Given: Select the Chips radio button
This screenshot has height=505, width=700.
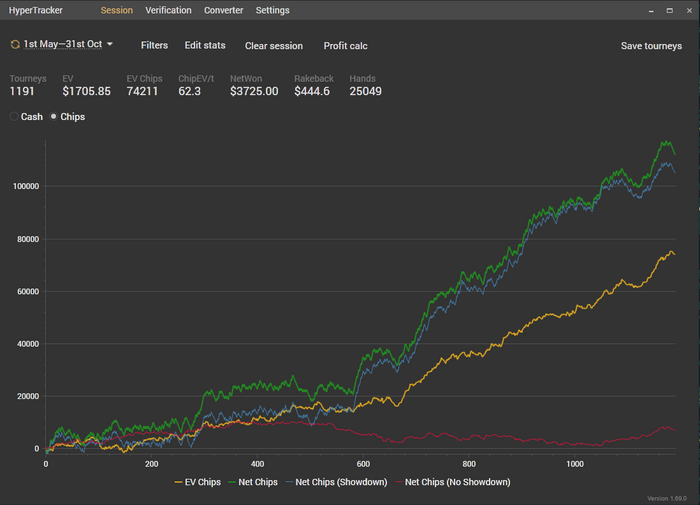Looking at the screenshot, I should (54, 117).
